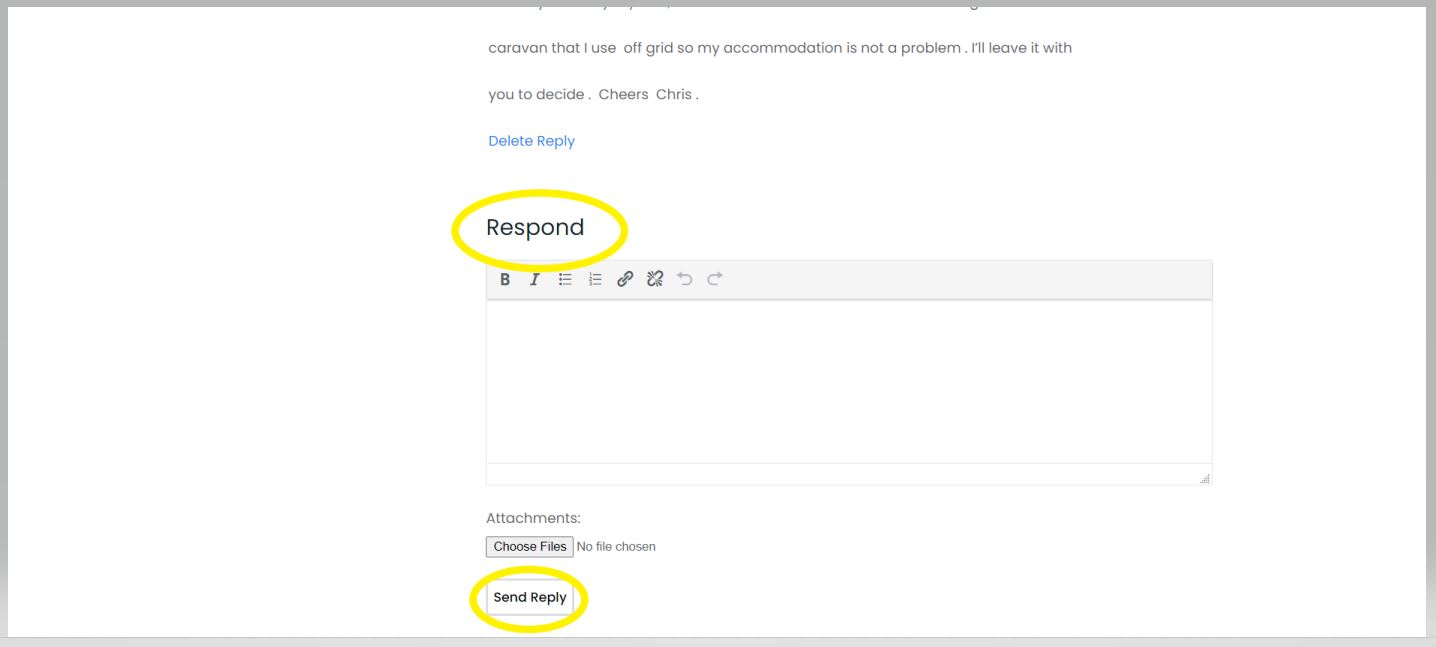Click the Respond heading
This screenshot has height=647, width=1436.
pyautogui.click(x=535, y=228)
